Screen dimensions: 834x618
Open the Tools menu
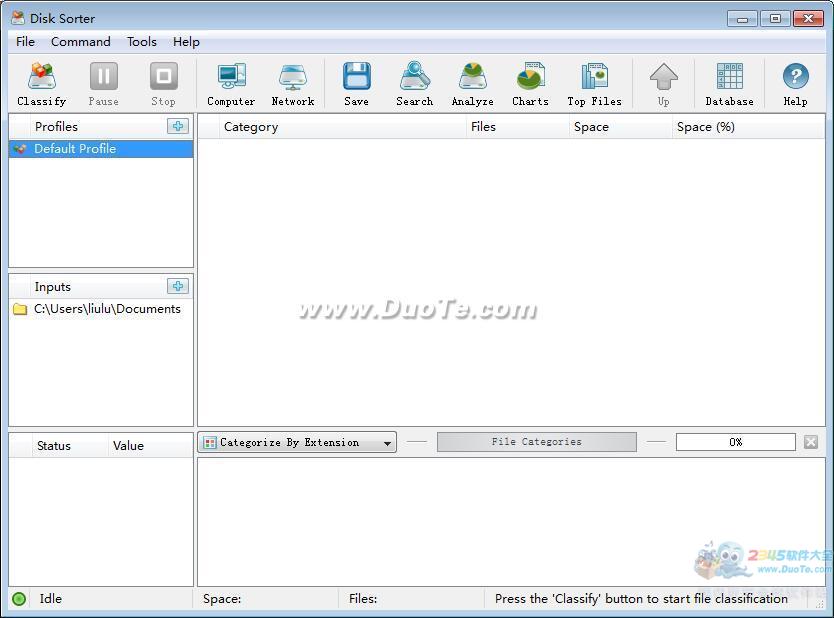(x=141, y=41)
